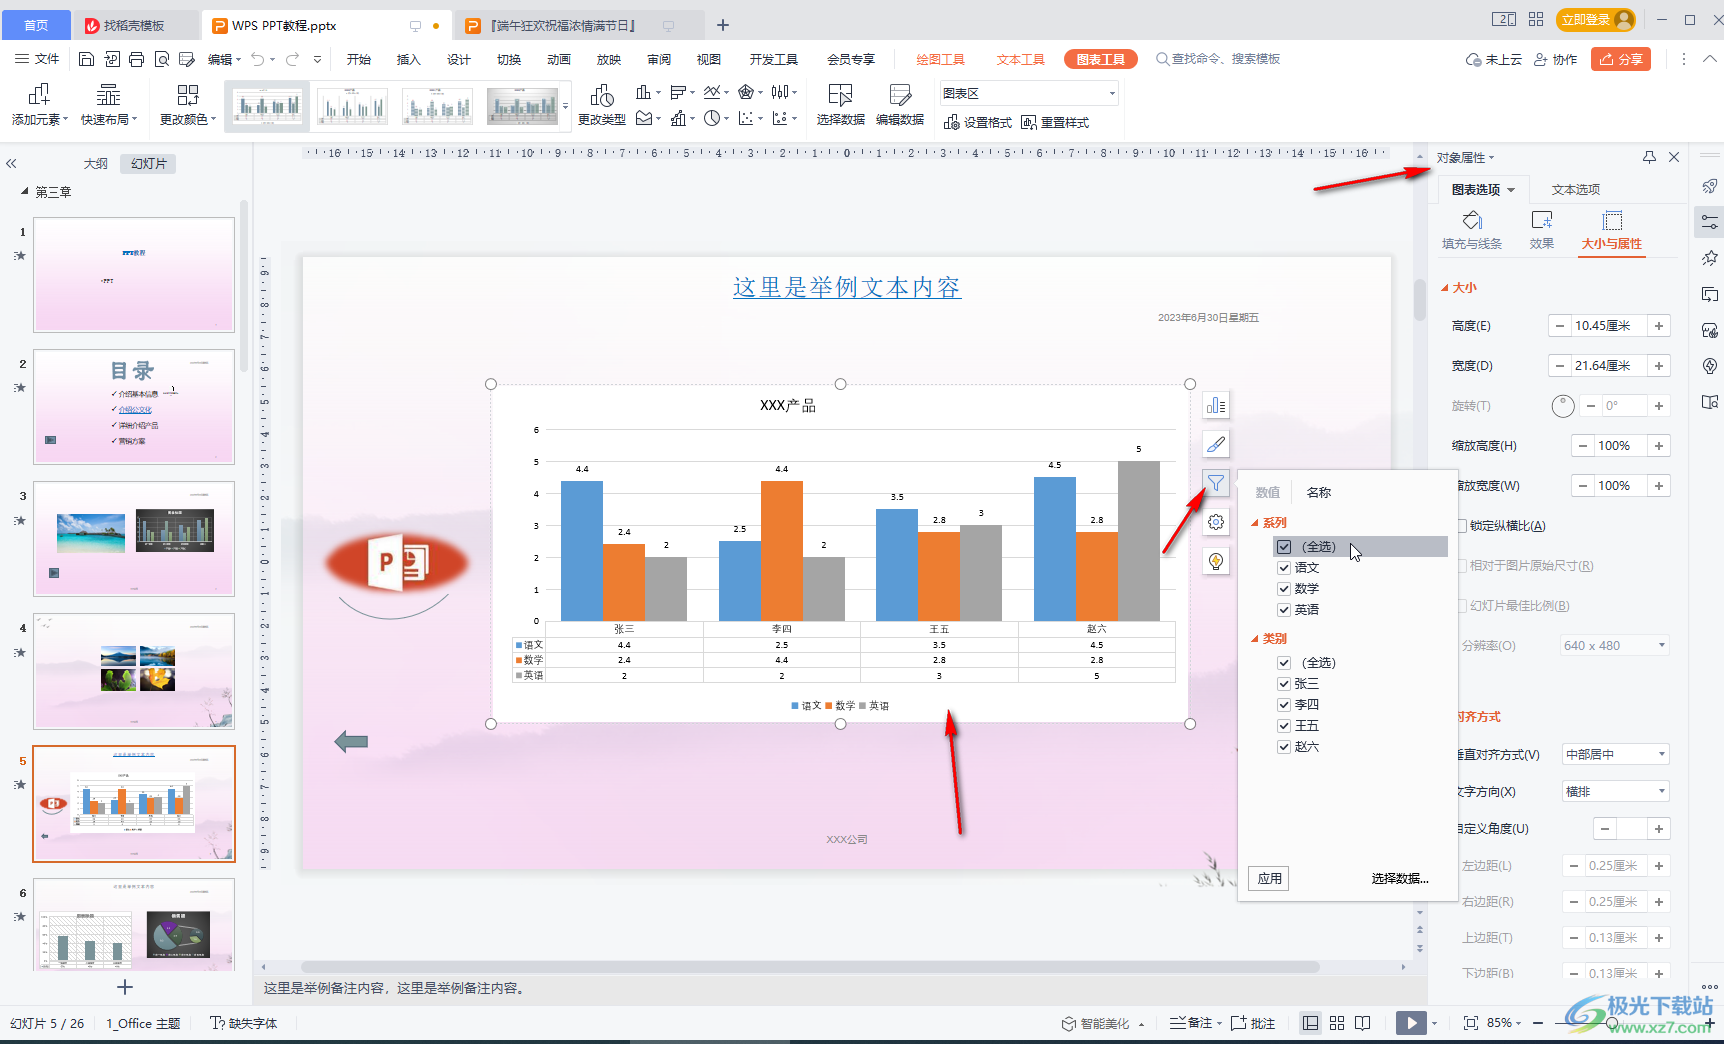Uncheck the 语文 series checkbox
This screenshot has height=1044, width=1724.
[1284, 568]
